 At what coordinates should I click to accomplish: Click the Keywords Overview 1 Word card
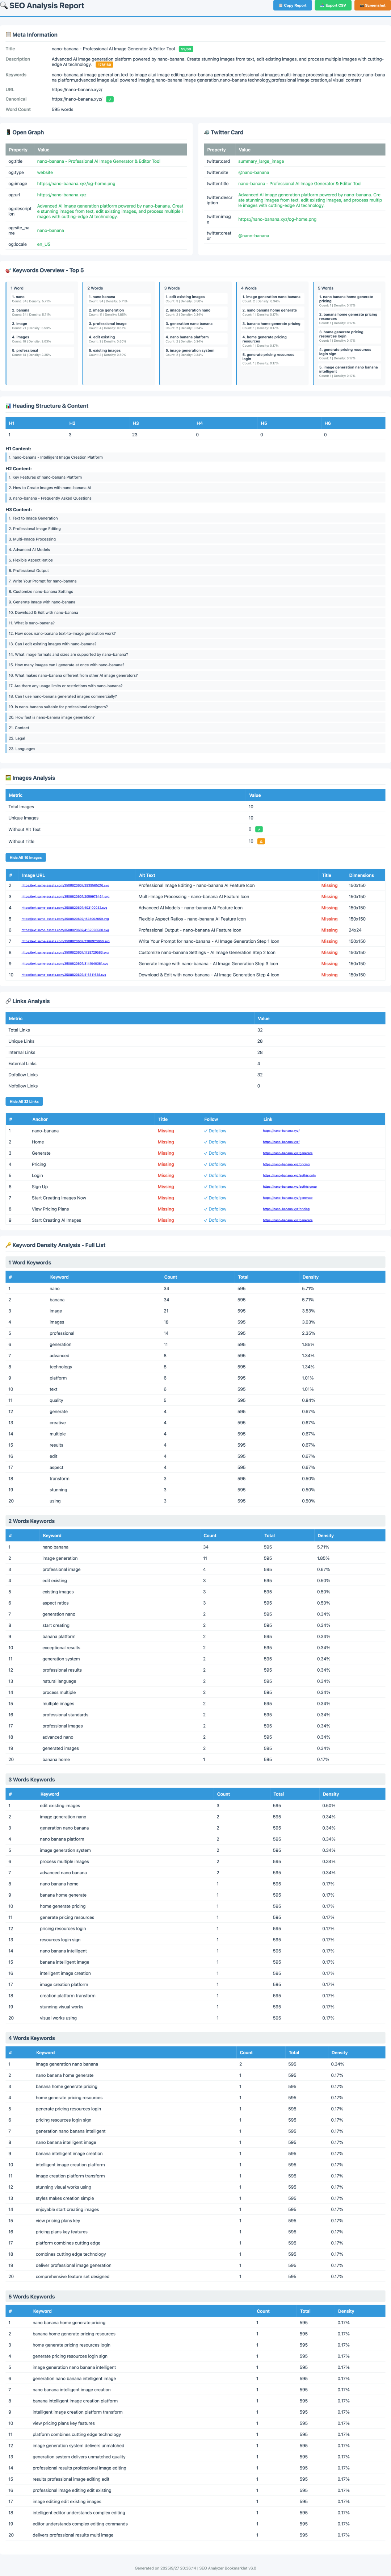(43, 333)
